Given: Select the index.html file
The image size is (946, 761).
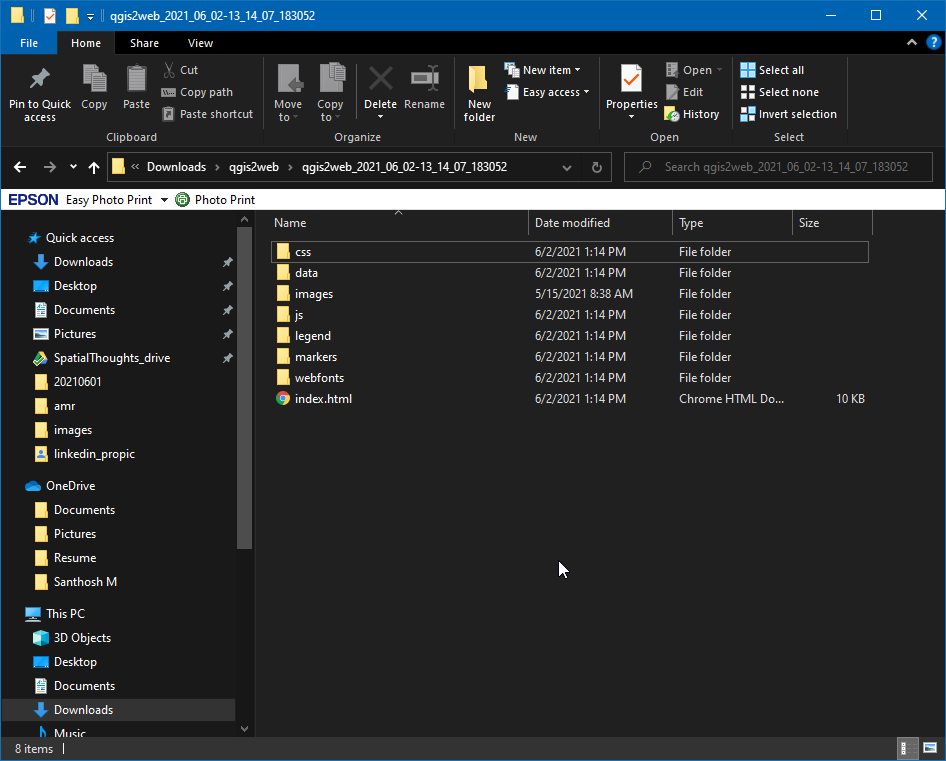Looking at the screenshot, I should tap(323, 399).
